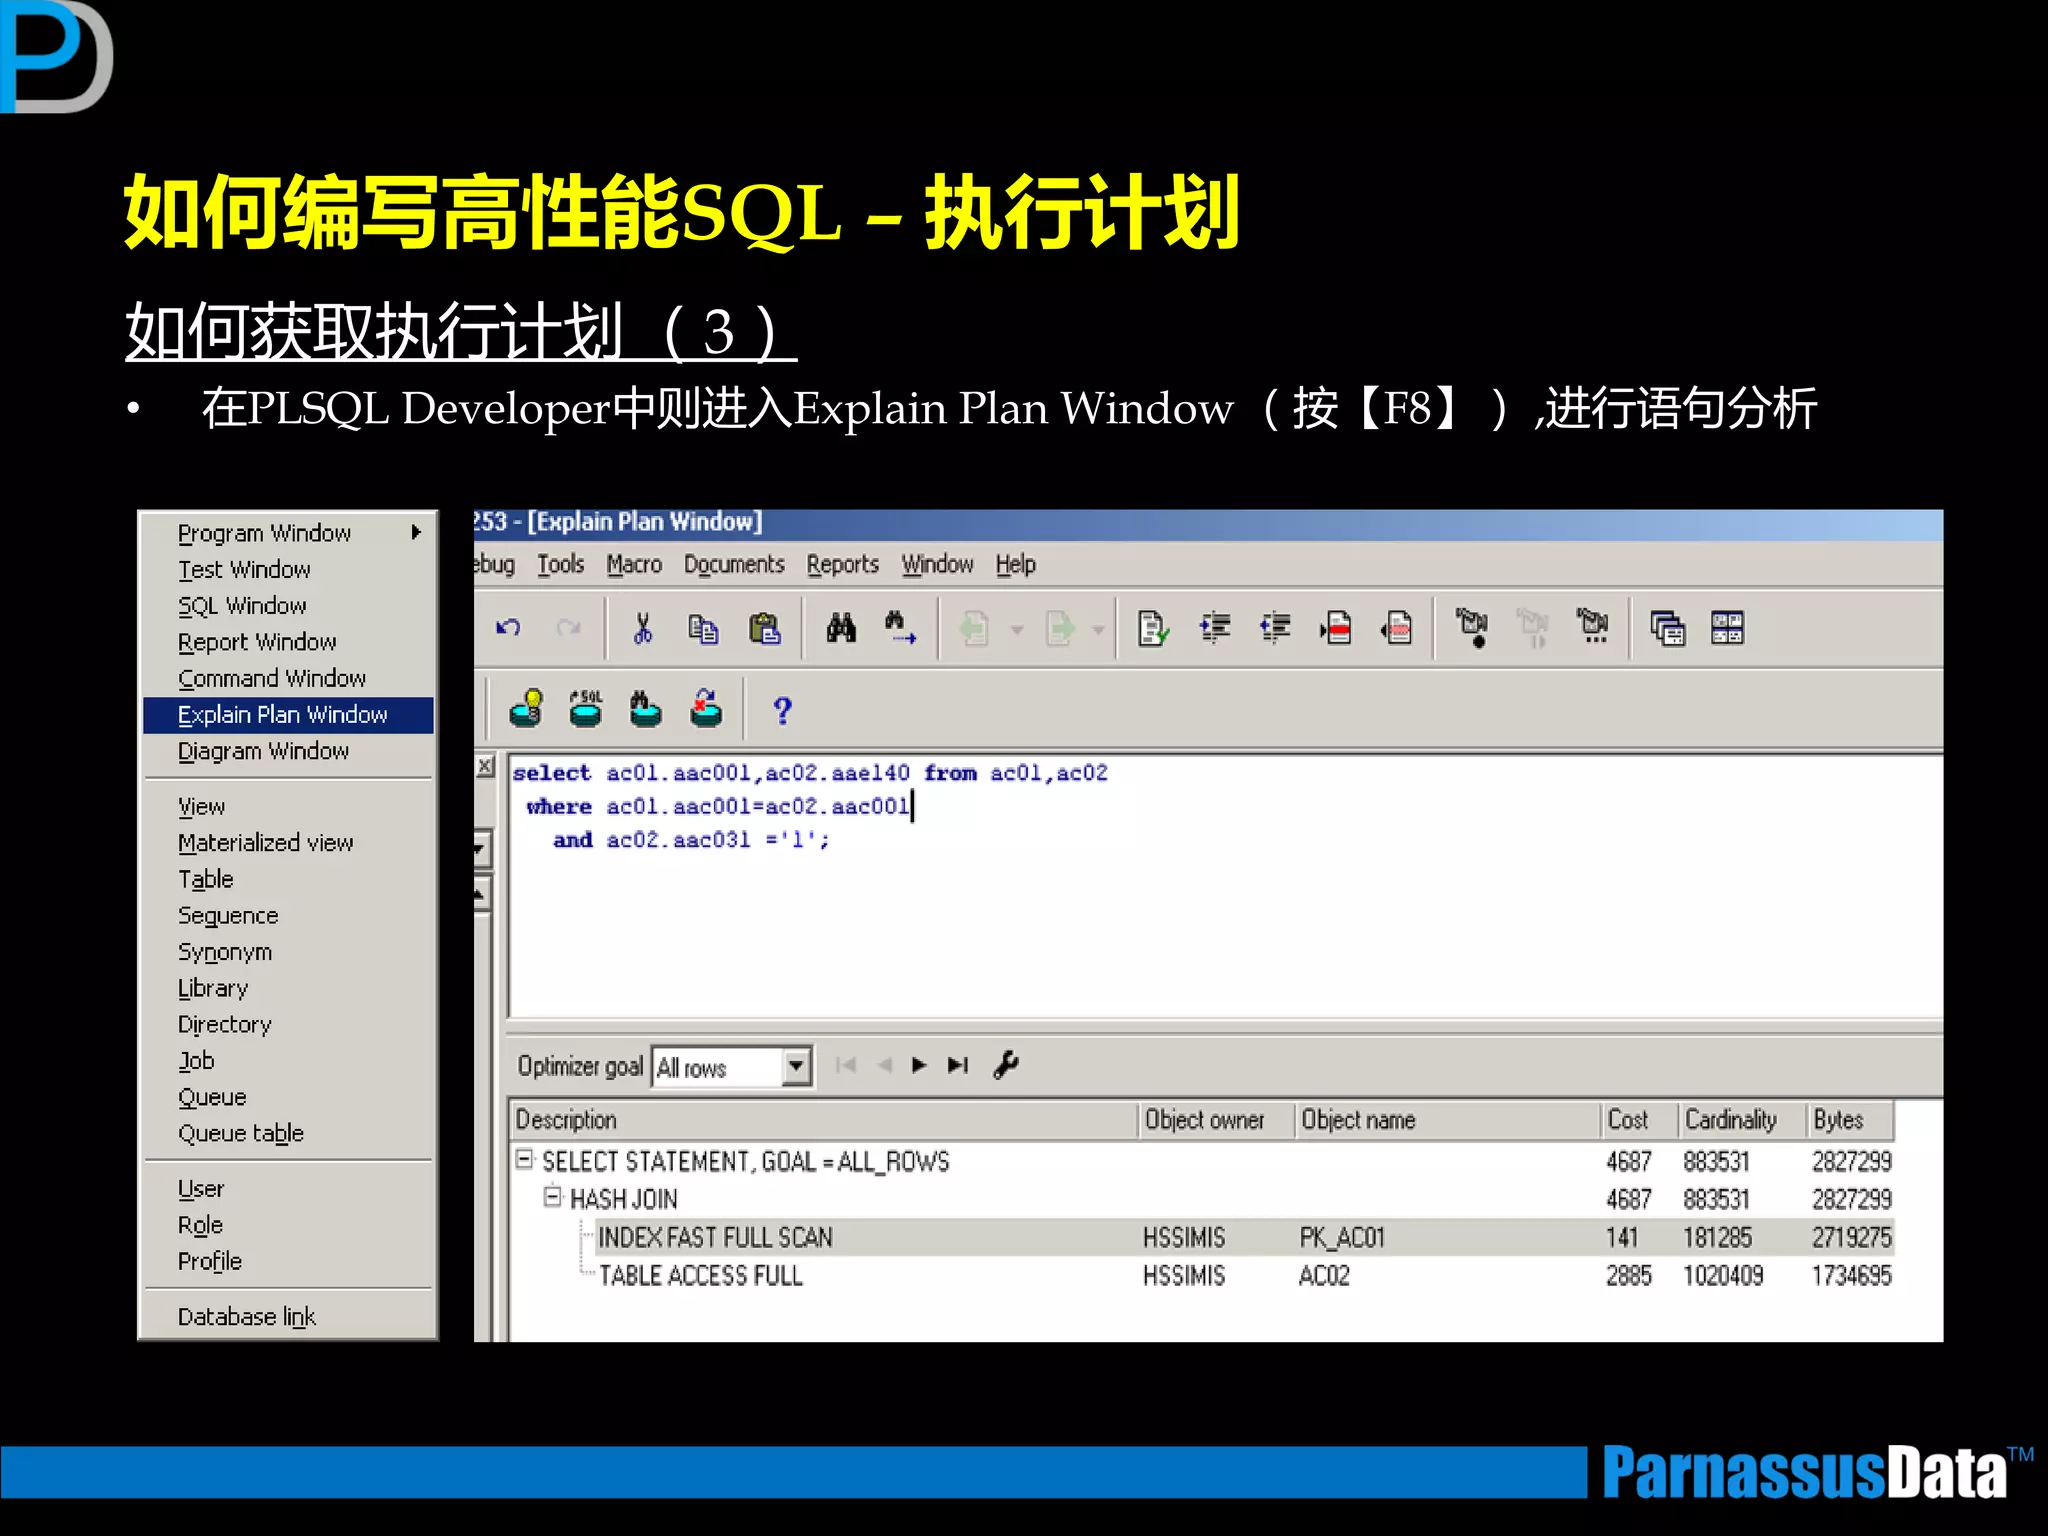The height and width of the screenshot is (1536, 2048).
Task: Open the Reports menu
Action: [843, 565]
